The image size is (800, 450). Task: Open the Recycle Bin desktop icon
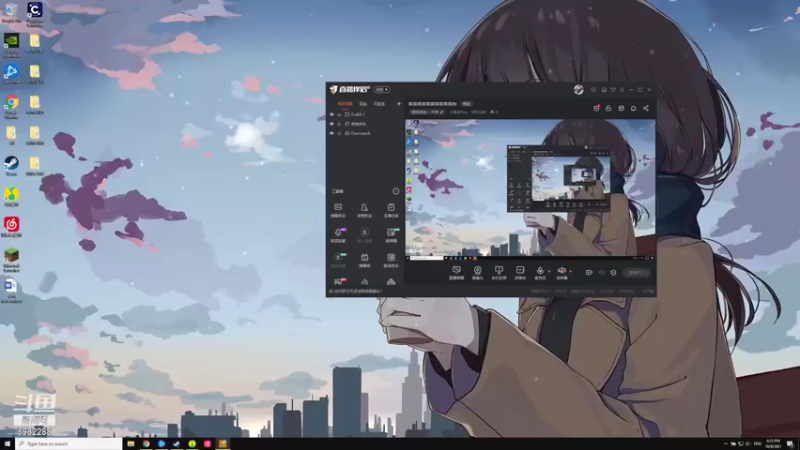tap(11, 13)
